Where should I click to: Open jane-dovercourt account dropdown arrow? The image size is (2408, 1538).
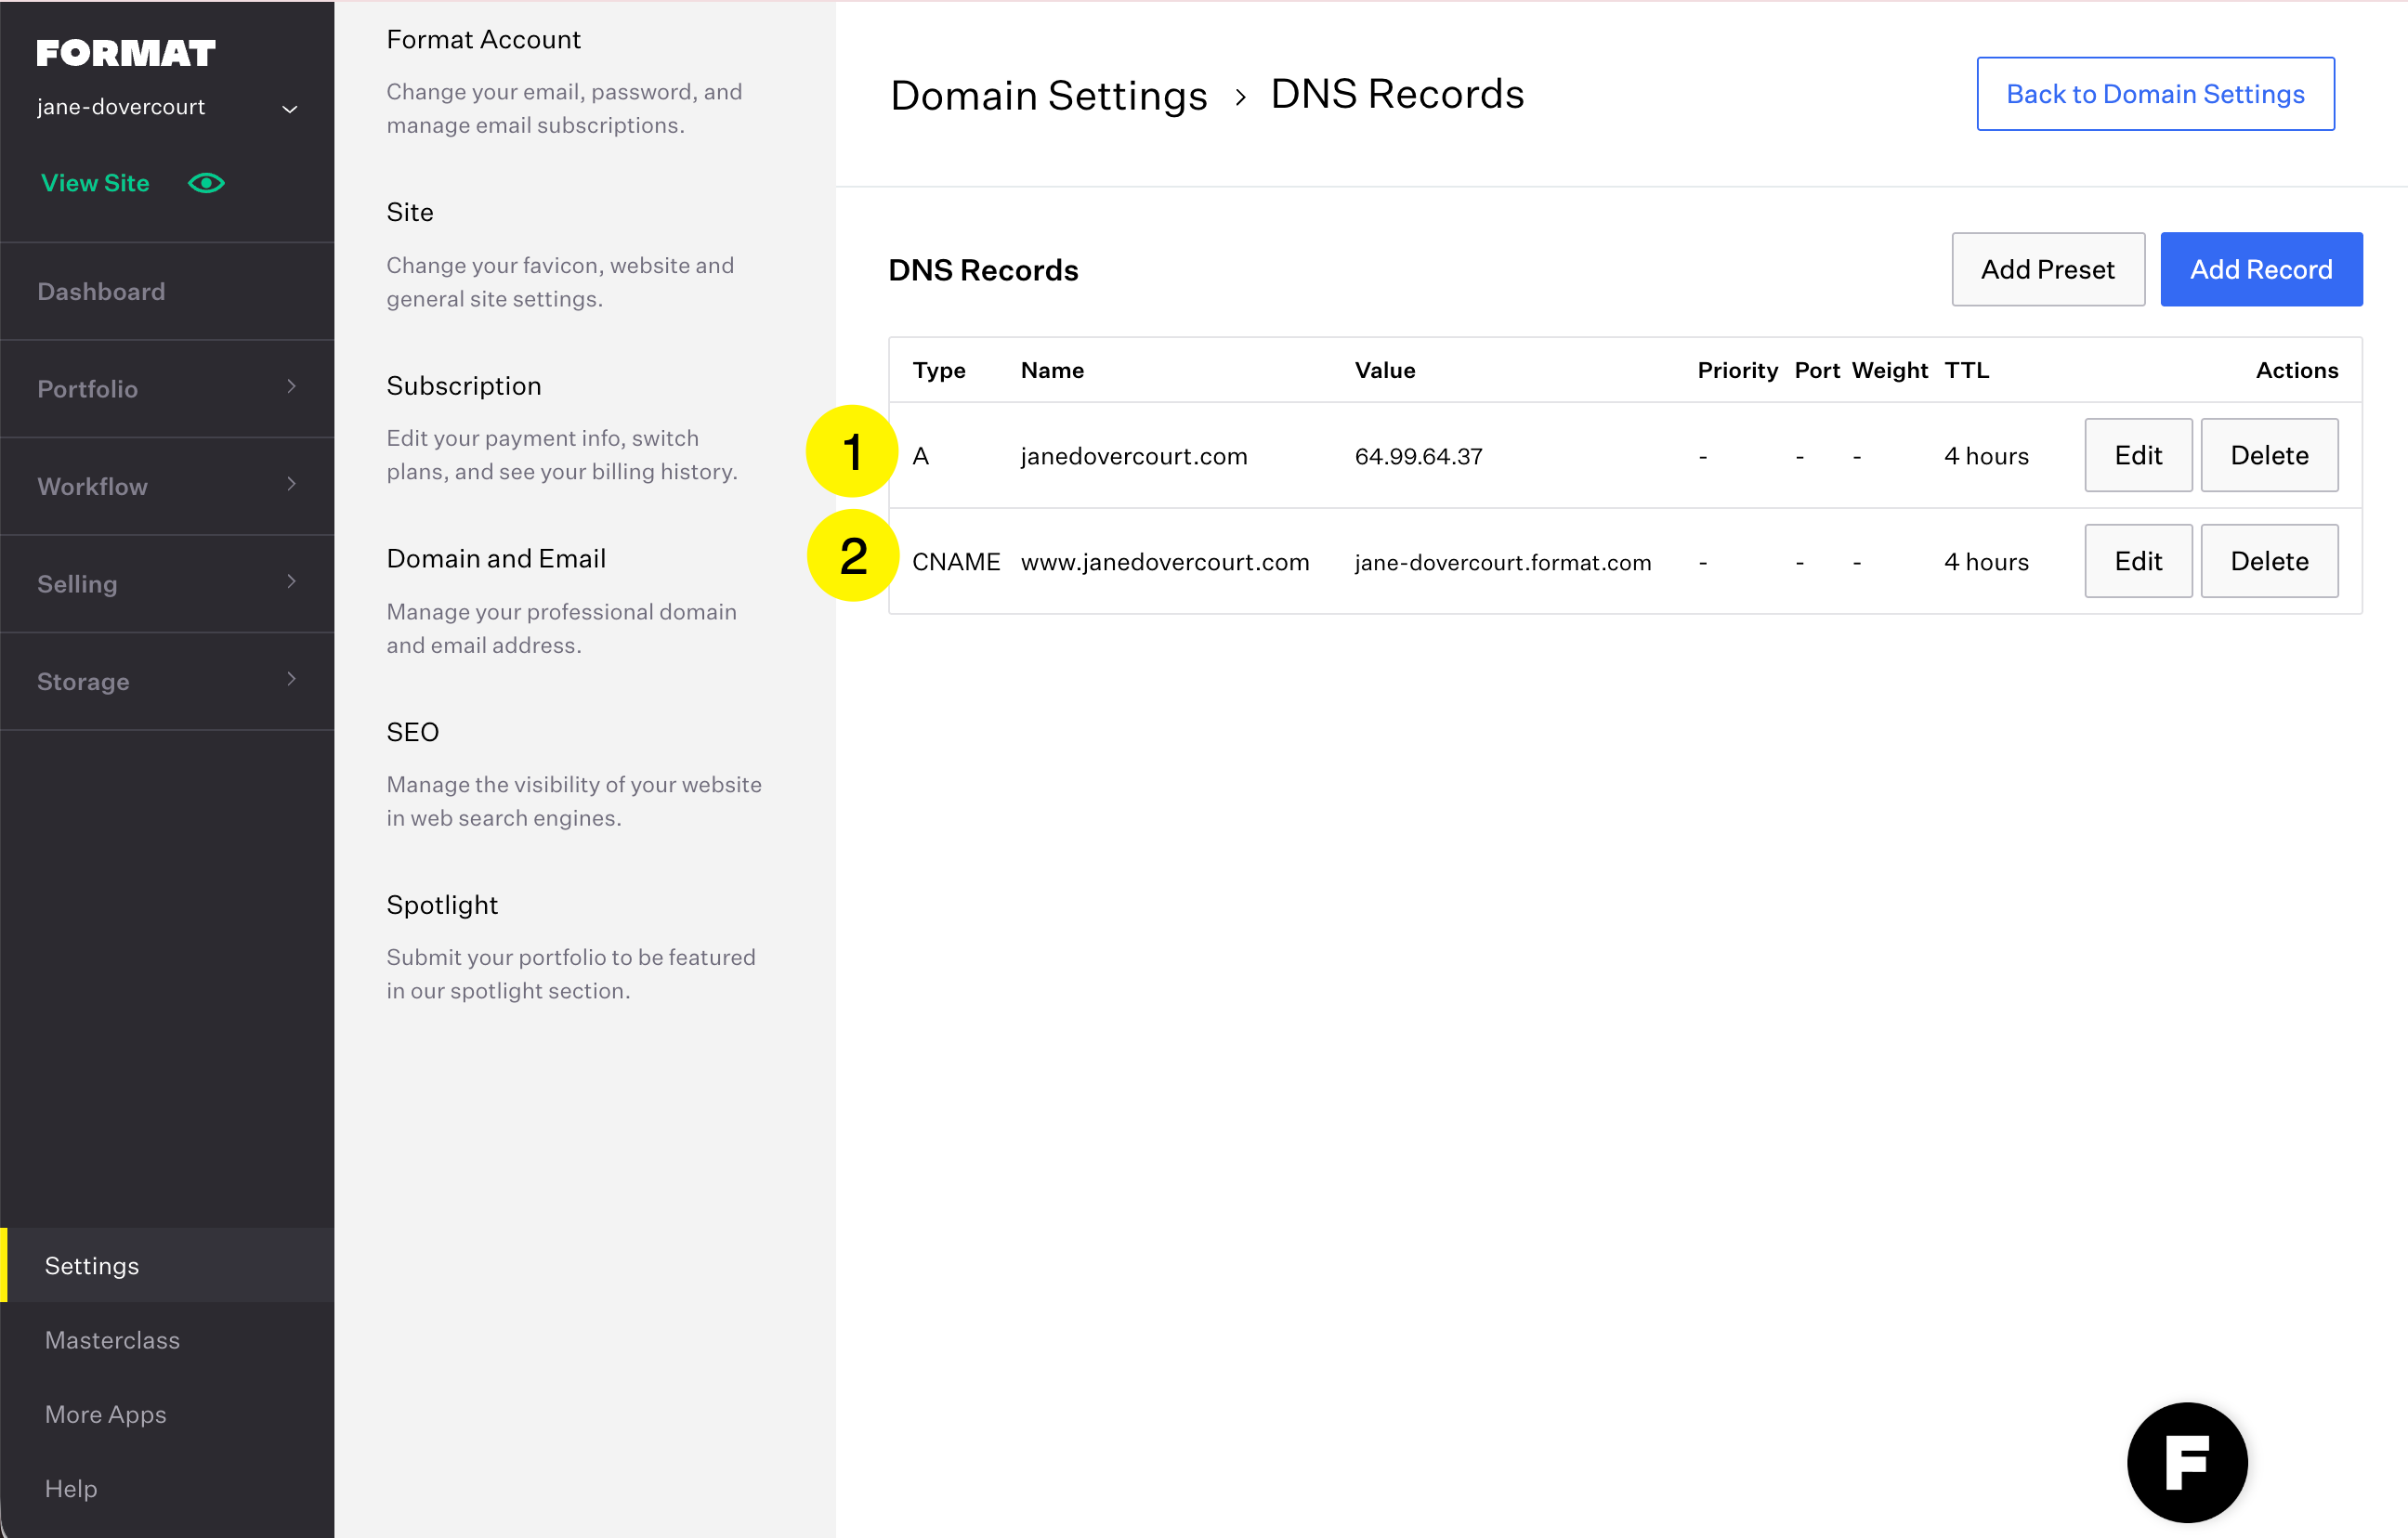(x=290, y=109)
